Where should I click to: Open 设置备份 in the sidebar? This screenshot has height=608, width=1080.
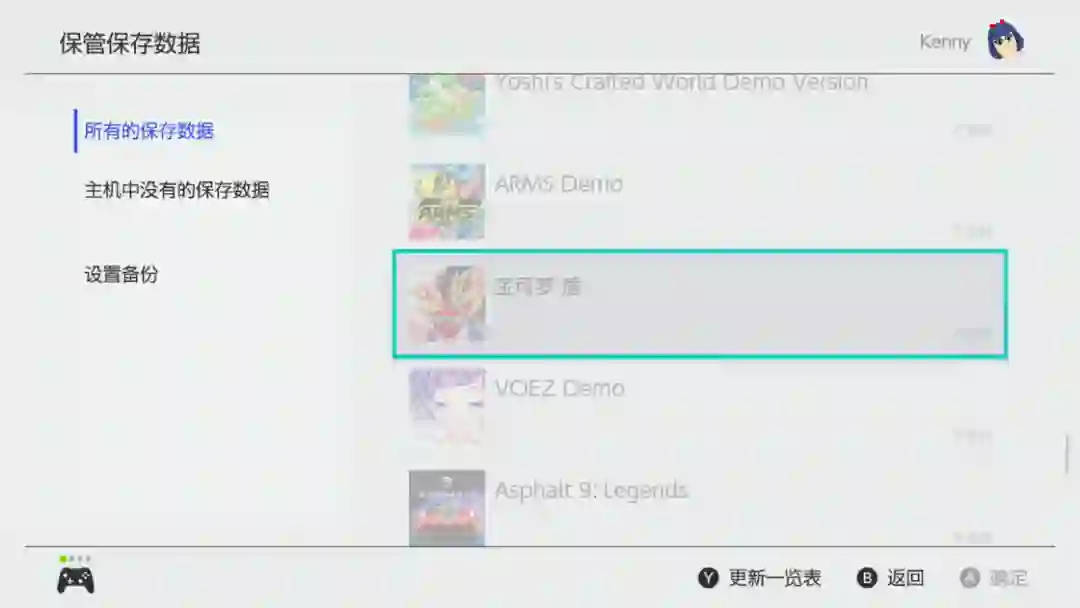(121, 274)
